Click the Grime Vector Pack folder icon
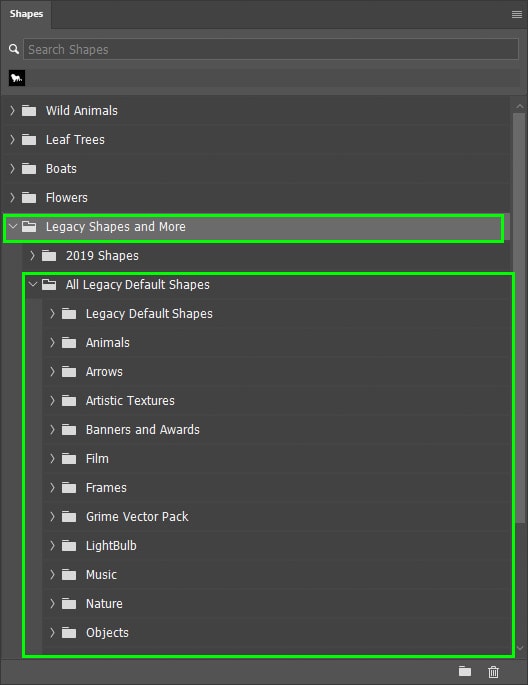528x685 pixels. click(69, 516)
